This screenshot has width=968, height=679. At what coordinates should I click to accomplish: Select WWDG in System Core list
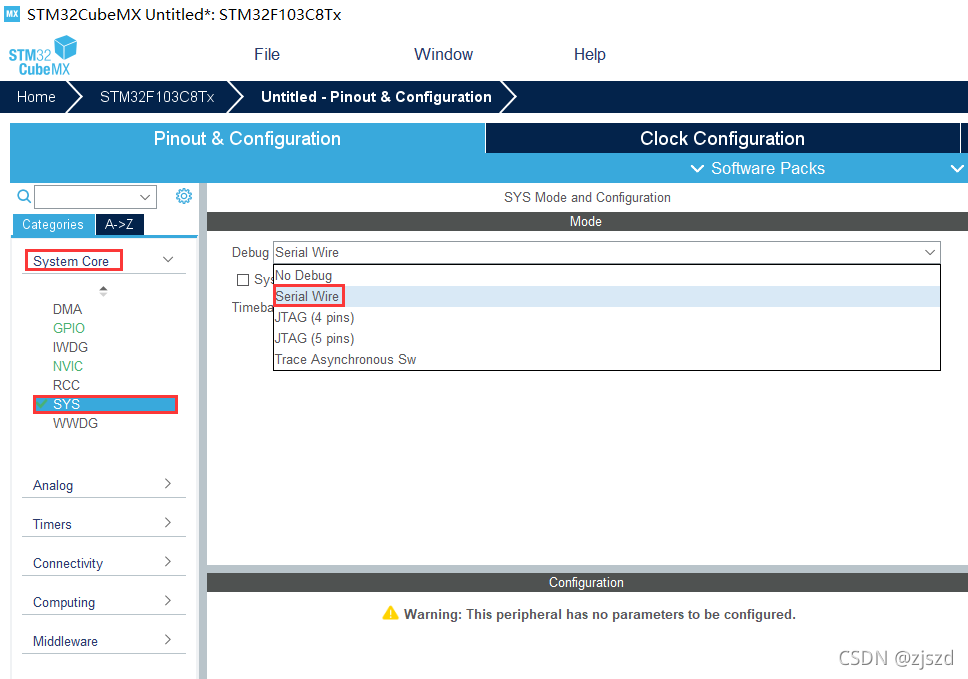(75, 423)
